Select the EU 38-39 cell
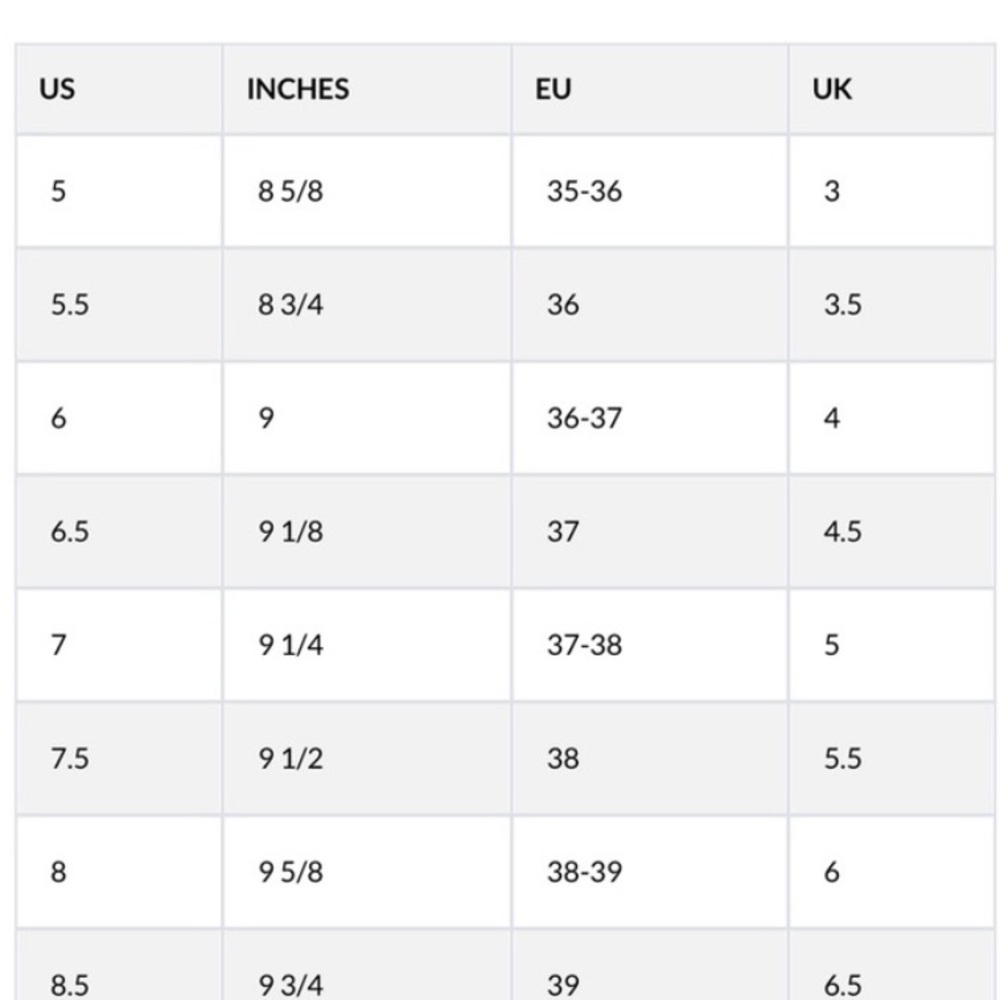Screen dimensions: 1000x1000 coord(649,872)
